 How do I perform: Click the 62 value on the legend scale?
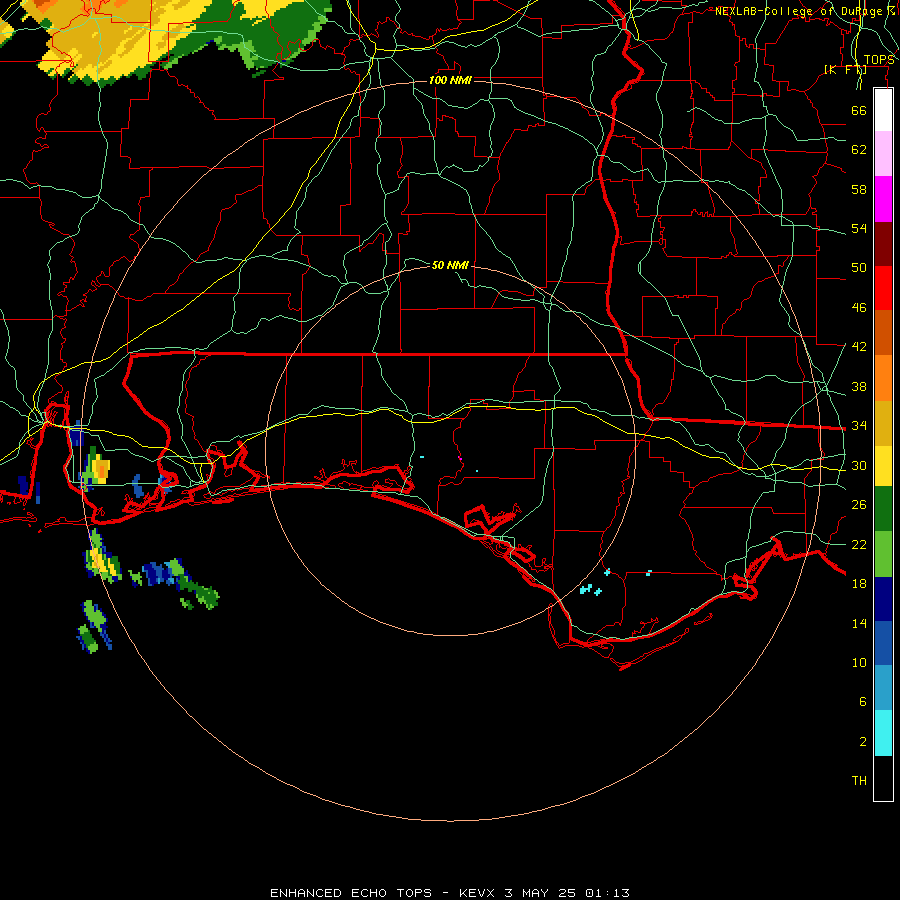click(859, 150)
